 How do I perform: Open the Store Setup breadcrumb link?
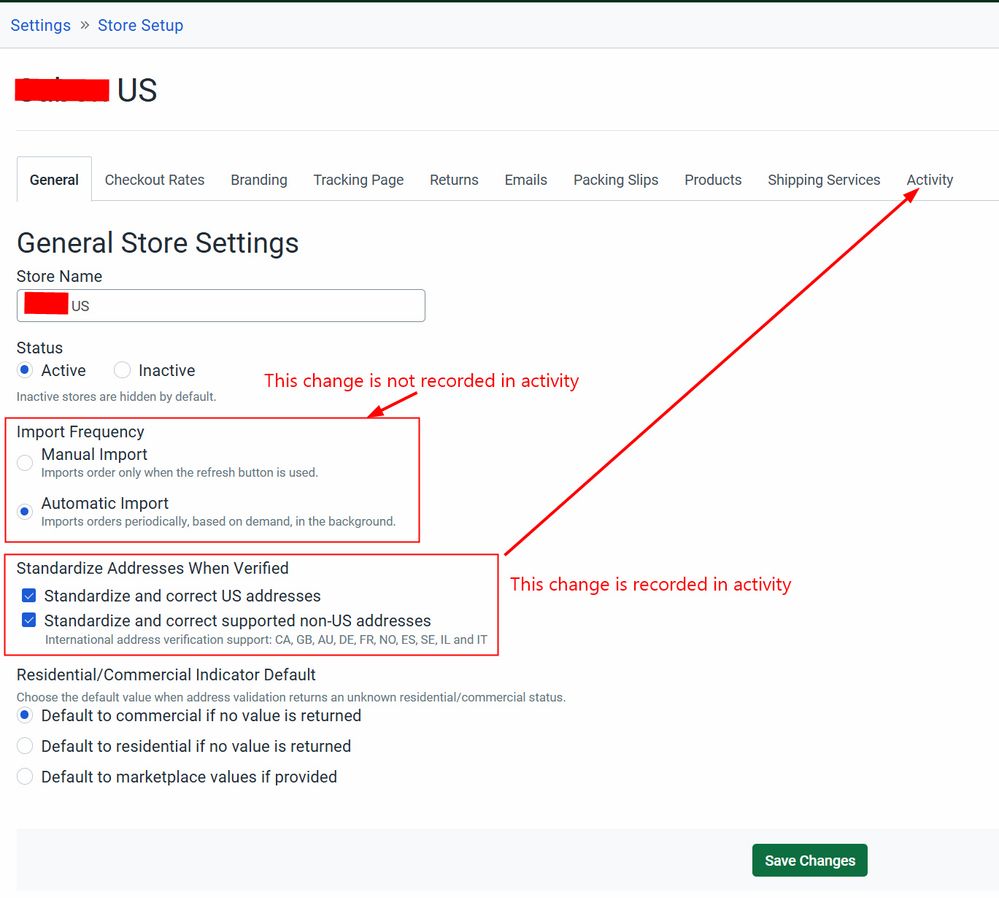click(140, 25)
